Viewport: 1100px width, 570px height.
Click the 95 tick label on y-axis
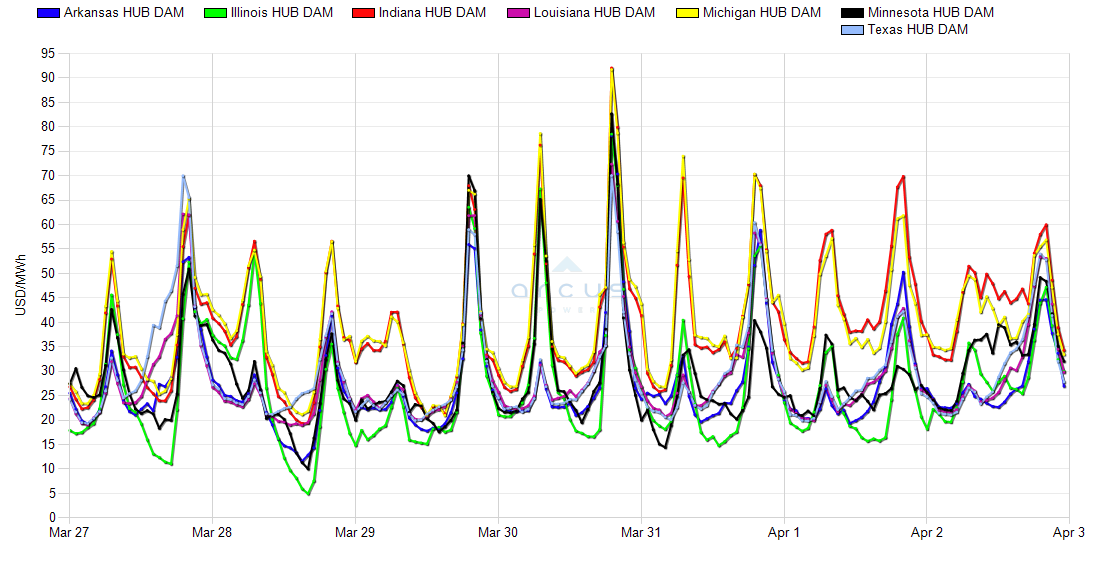pos(48,53)
